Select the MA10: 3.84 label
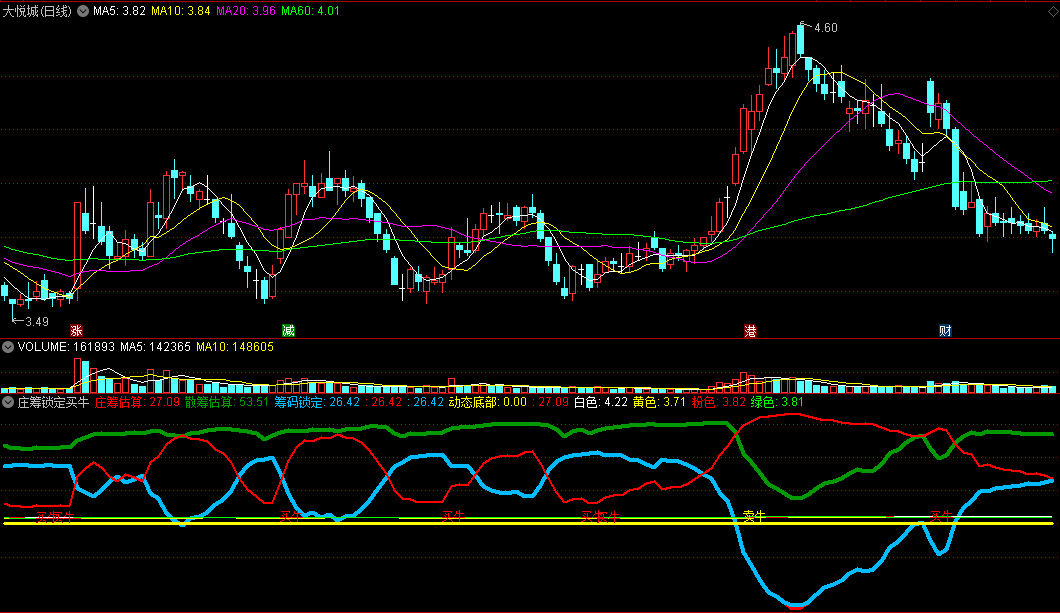The width and height of the screenshot is (1060, 613). click(x=180, y=11)
